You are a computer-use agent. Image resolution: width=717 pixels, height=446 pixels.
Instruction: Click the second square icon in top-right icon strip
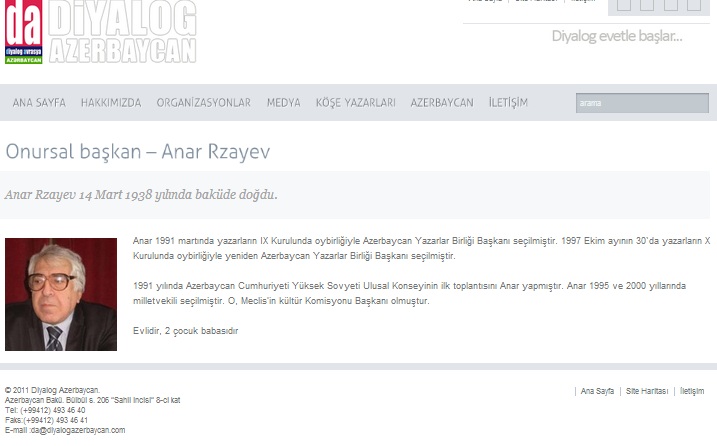point(647,5)
